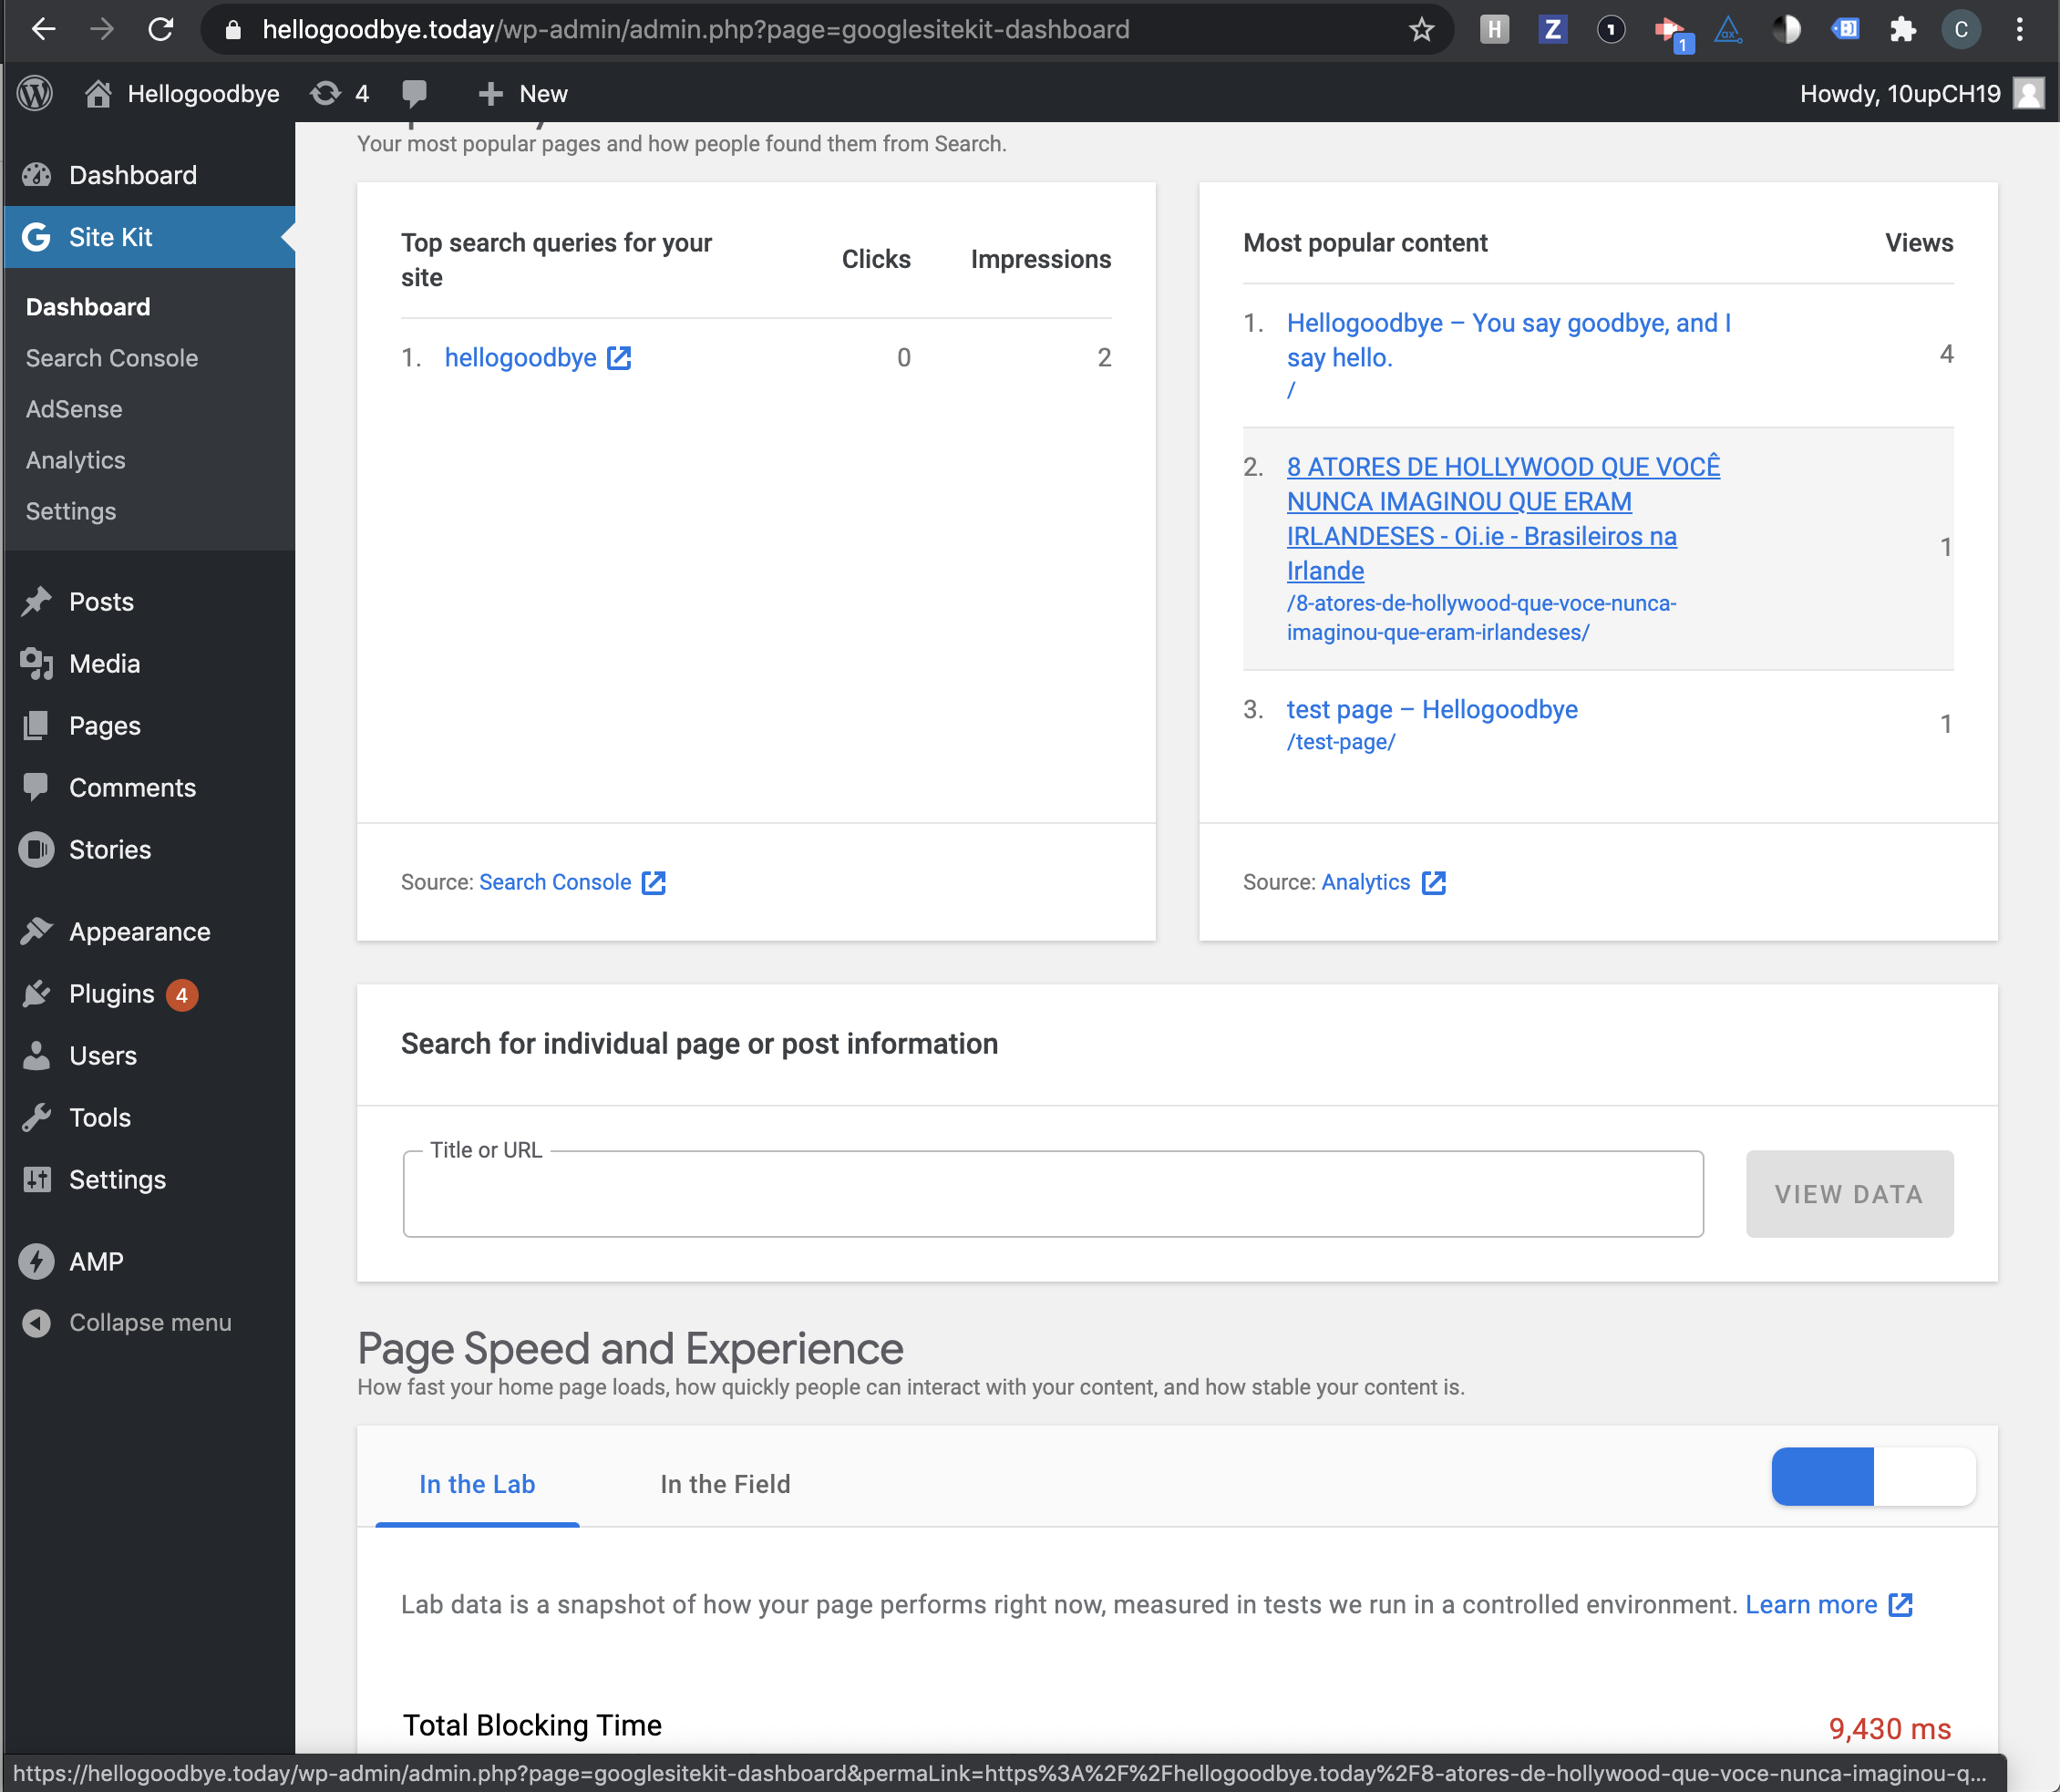Screen dimensions: 2060x1792
Task: Click external icon next to Analytics source
Action: (1433, 882)
